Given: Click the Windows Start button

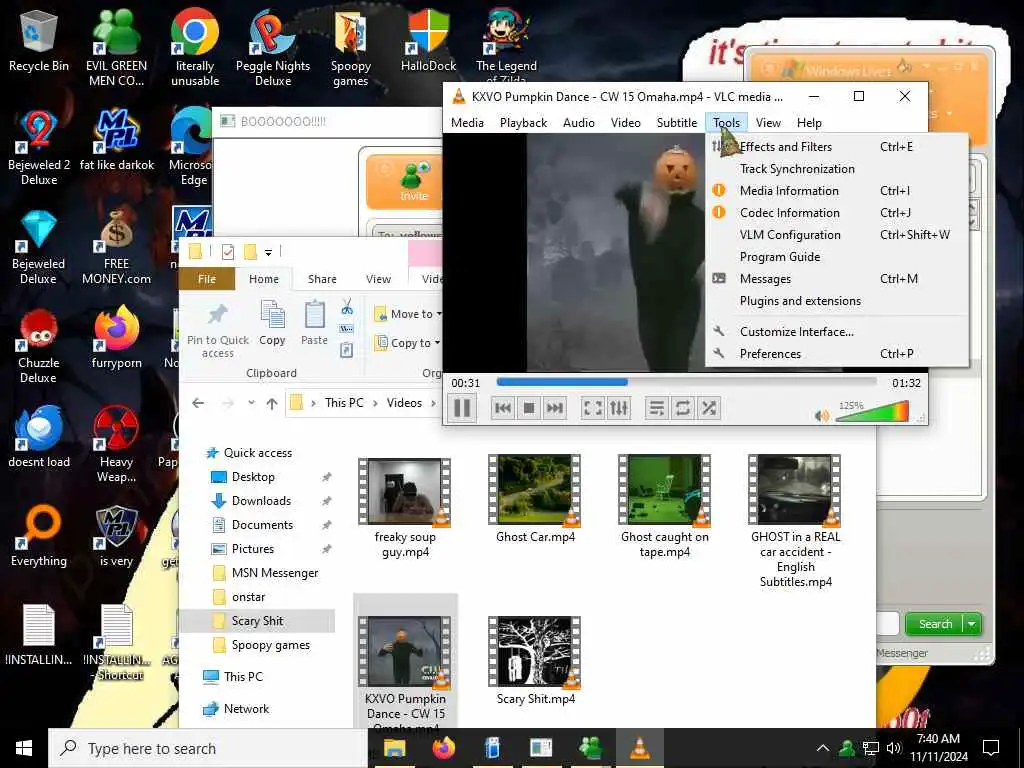Looking at the screenshot, I should 24,748.
